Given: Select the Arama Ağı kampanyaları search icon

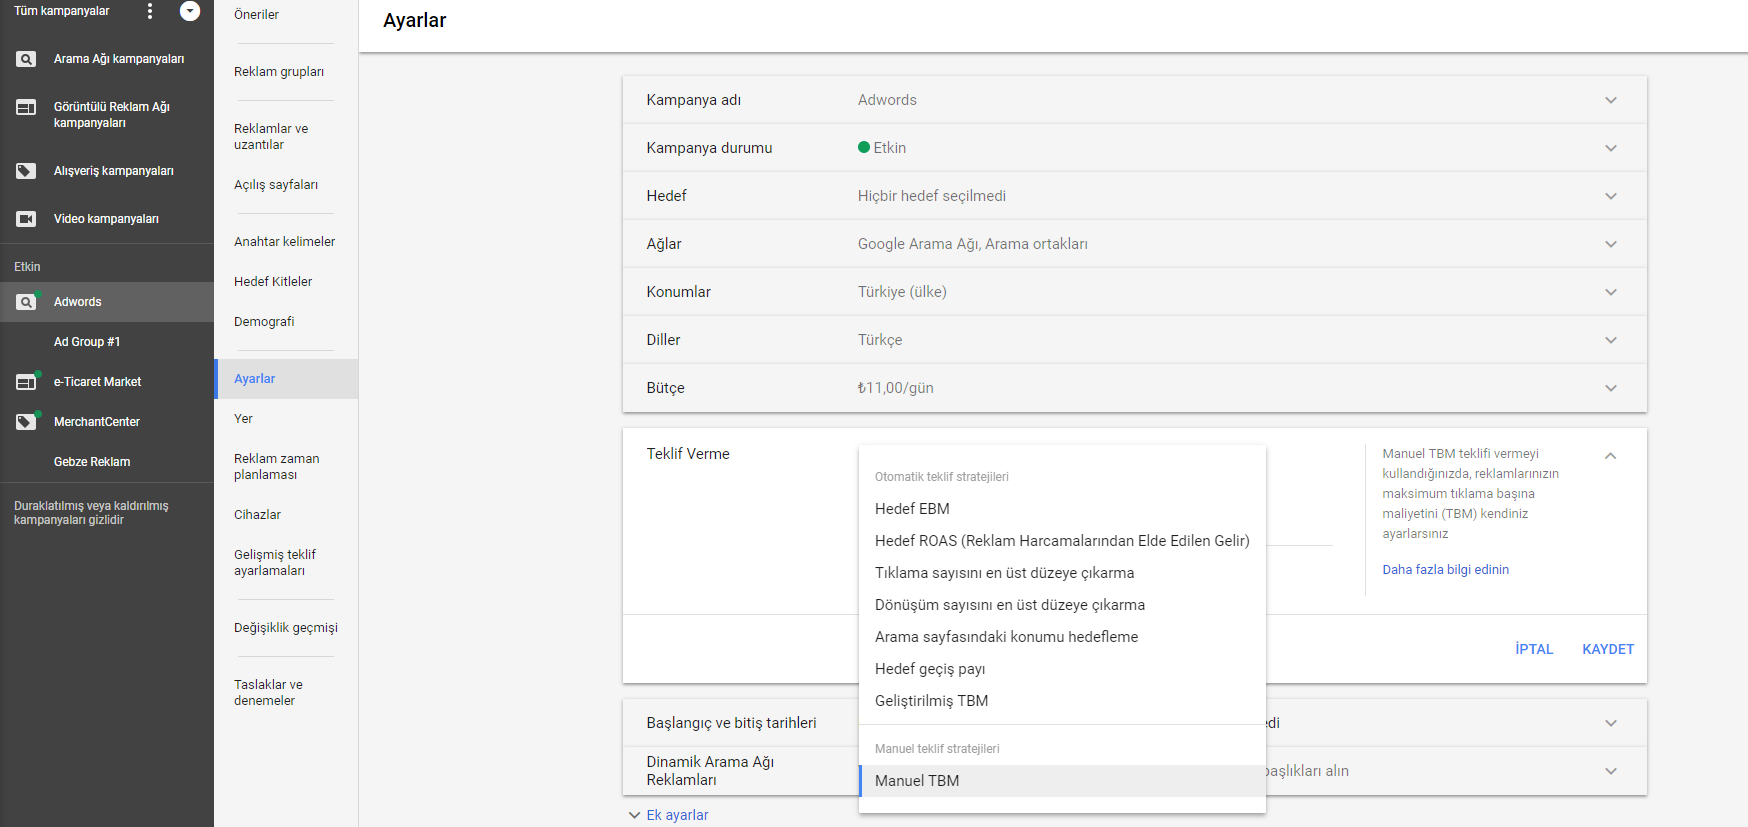Looking at the screenshot, I should (x=26, y=59).
